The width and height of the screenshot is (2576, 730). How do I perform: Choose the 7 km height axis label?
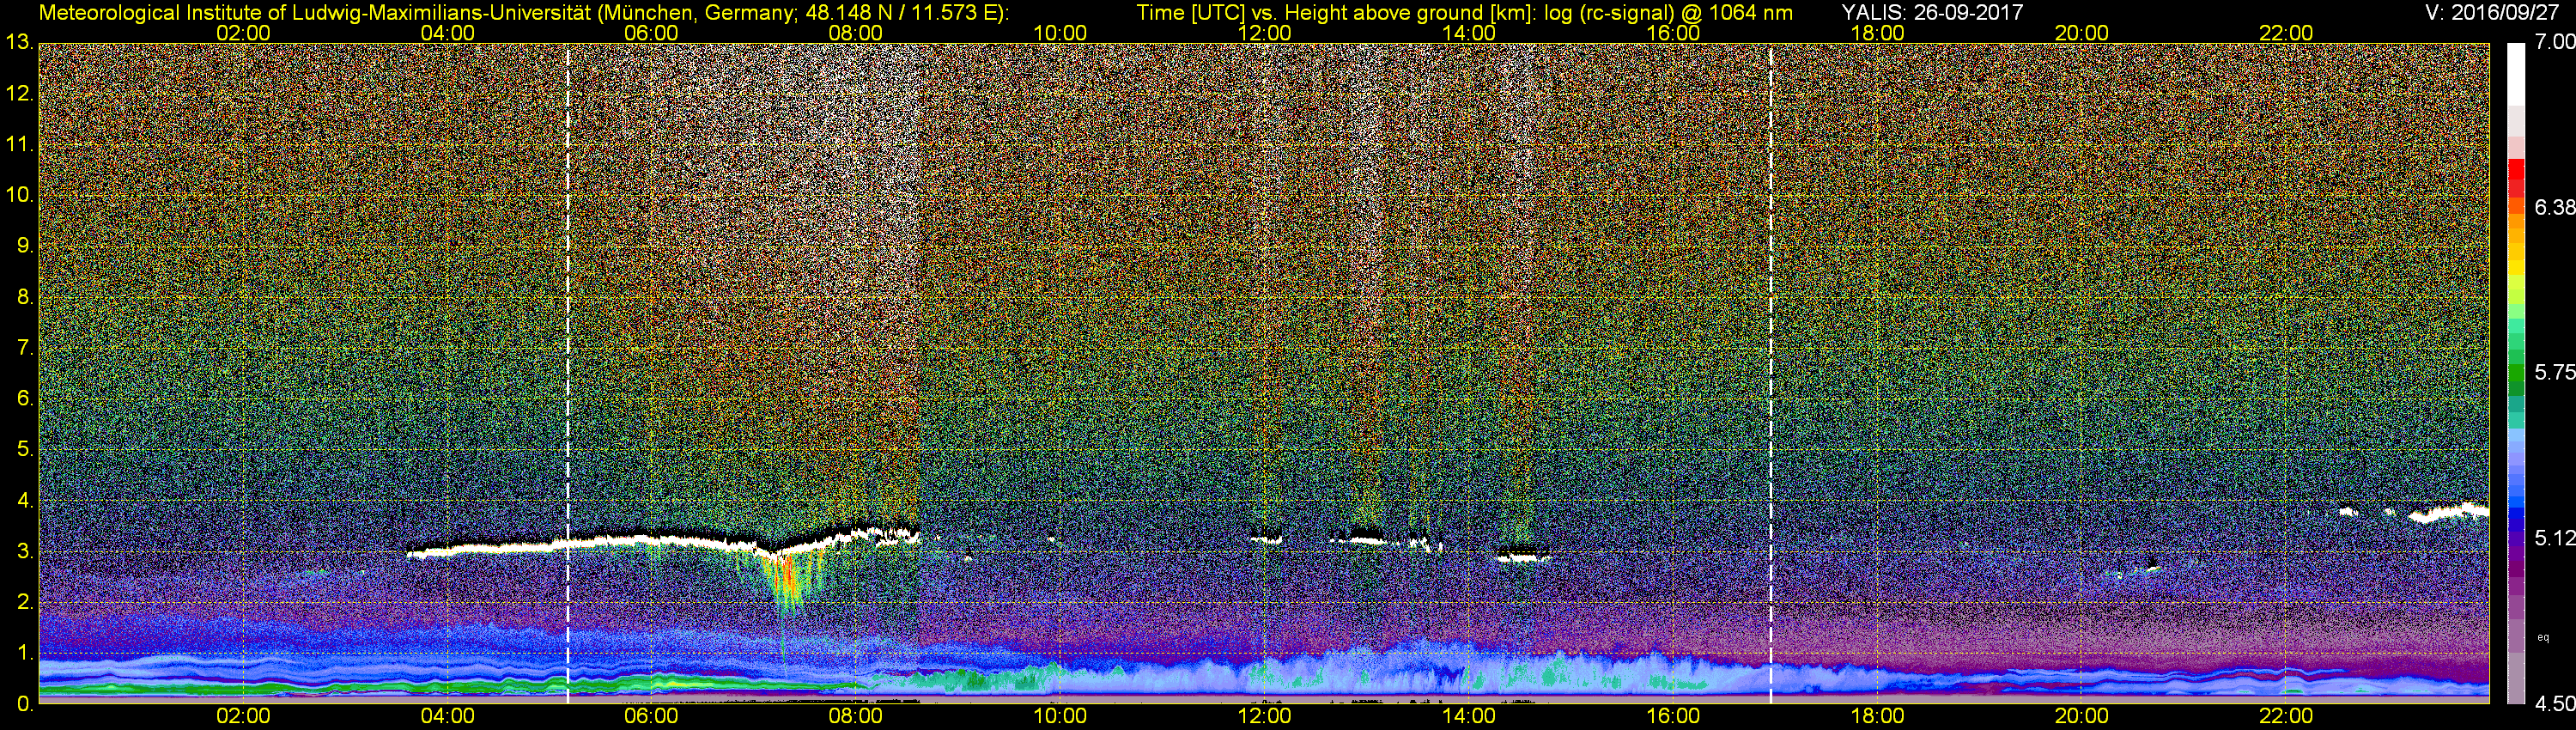pyautogui.click(x=24, y=348)
